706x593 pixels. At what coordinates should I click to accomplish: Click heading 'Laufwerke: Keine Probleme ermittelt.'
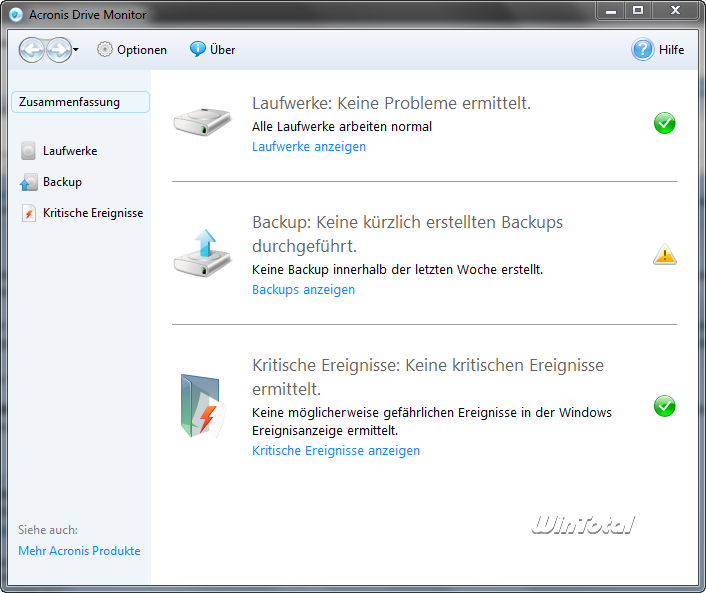(391, 103)
